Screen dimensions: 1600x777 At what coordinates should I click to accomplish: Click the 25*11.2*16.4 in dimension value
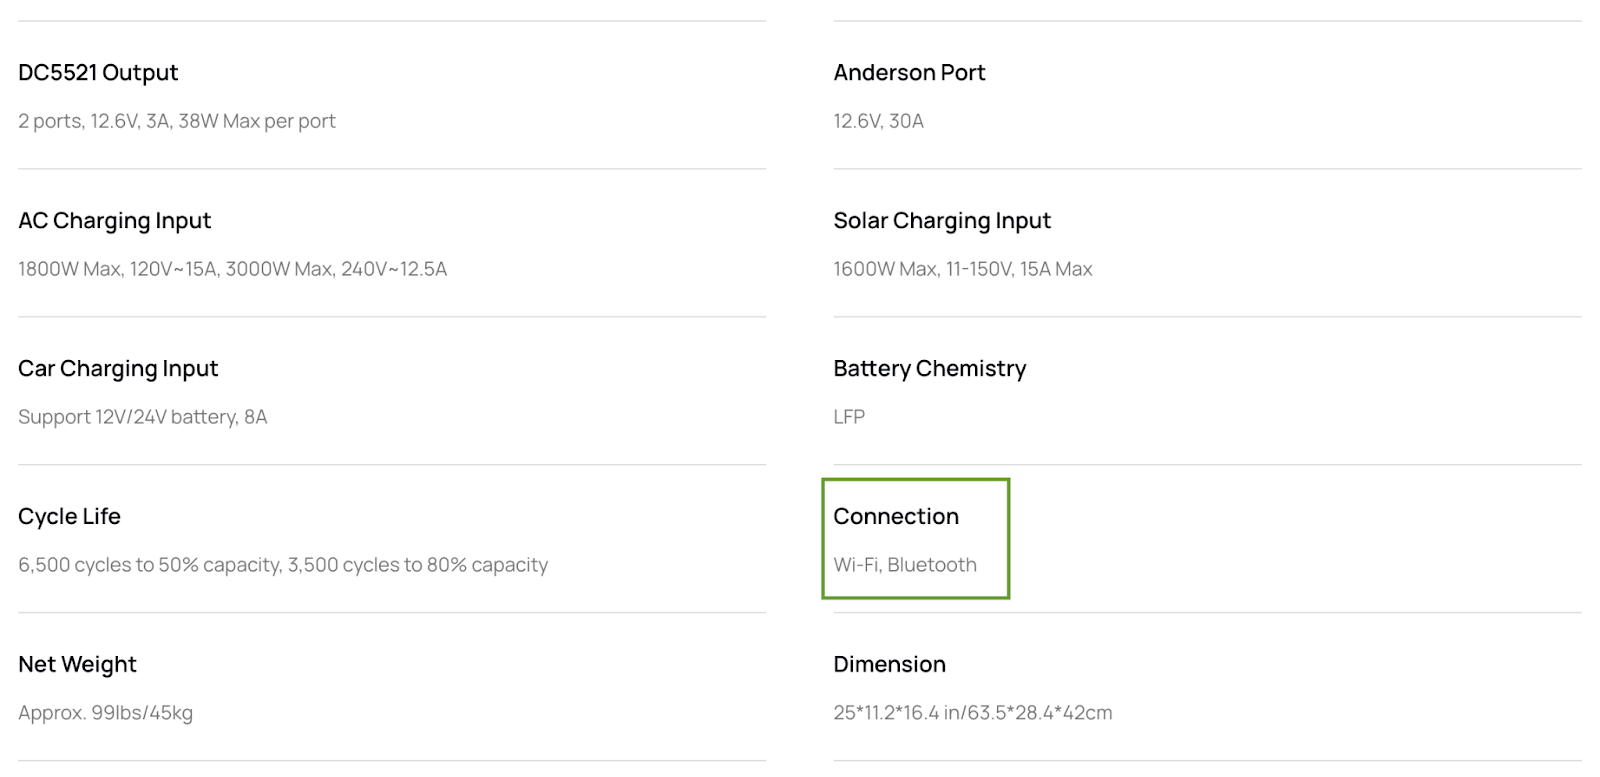tap(973, 713)
